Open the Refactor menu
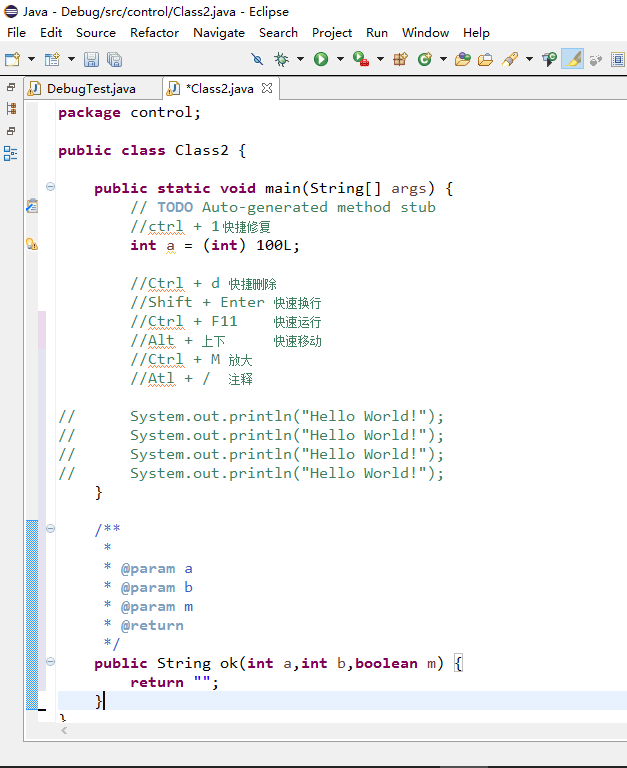The image size is (627, 768). tap(154, 33)
